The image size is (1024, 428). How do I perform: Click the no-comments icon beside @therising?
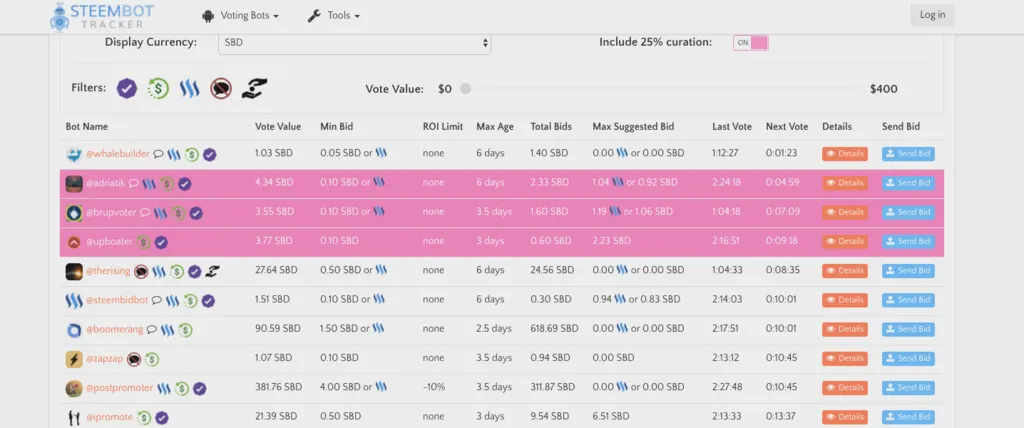(141, 272)
